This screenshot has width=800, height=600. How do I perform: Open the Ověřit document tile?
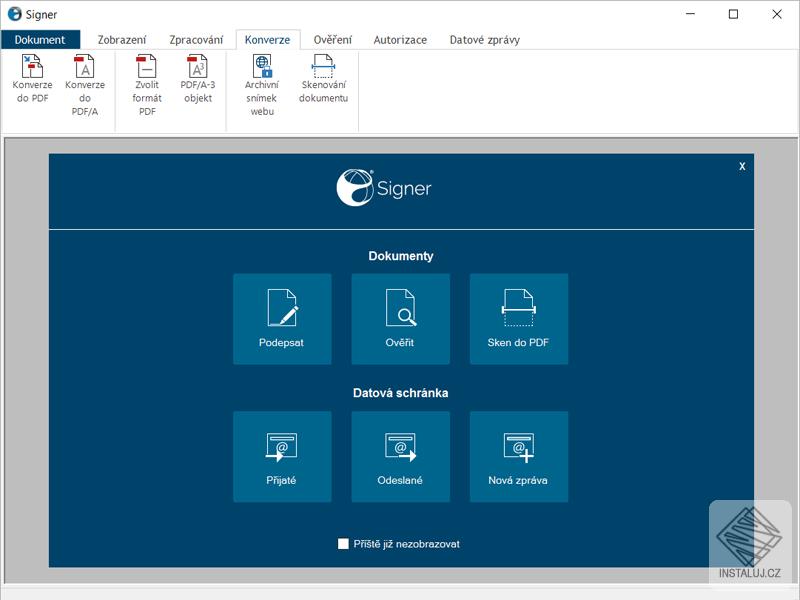click(x=401, y=319)
